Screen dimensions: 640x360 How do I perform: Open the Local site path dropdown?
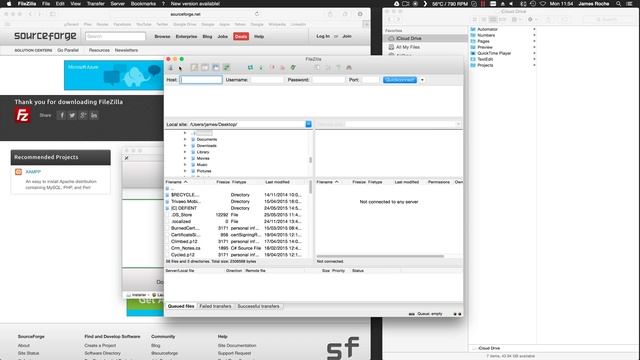[309, 124]
